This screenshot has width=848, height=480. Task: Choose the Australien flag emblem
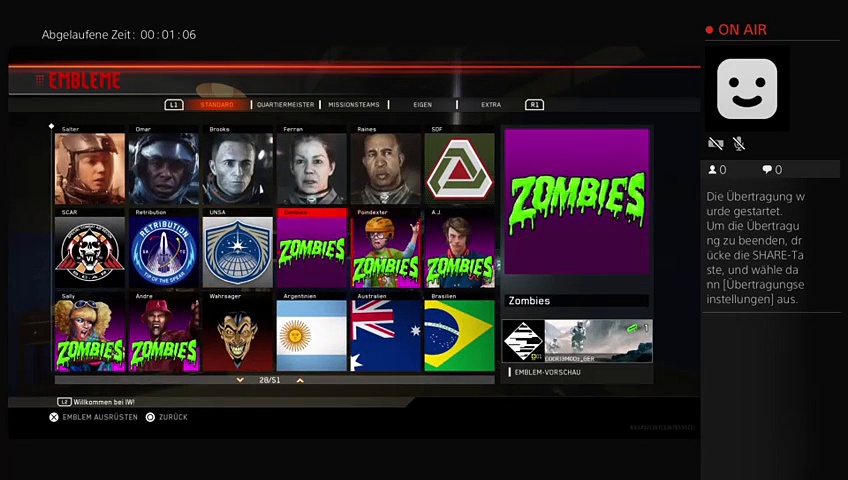(x=386, y=336)
